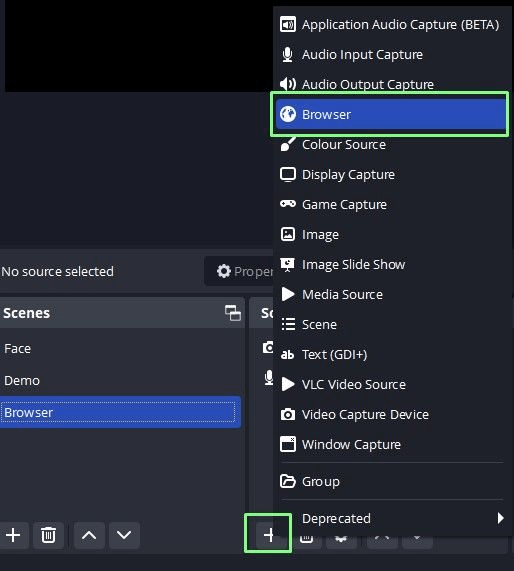Choose Window Capture source
514x571 pixels.
tap(391, 444)
